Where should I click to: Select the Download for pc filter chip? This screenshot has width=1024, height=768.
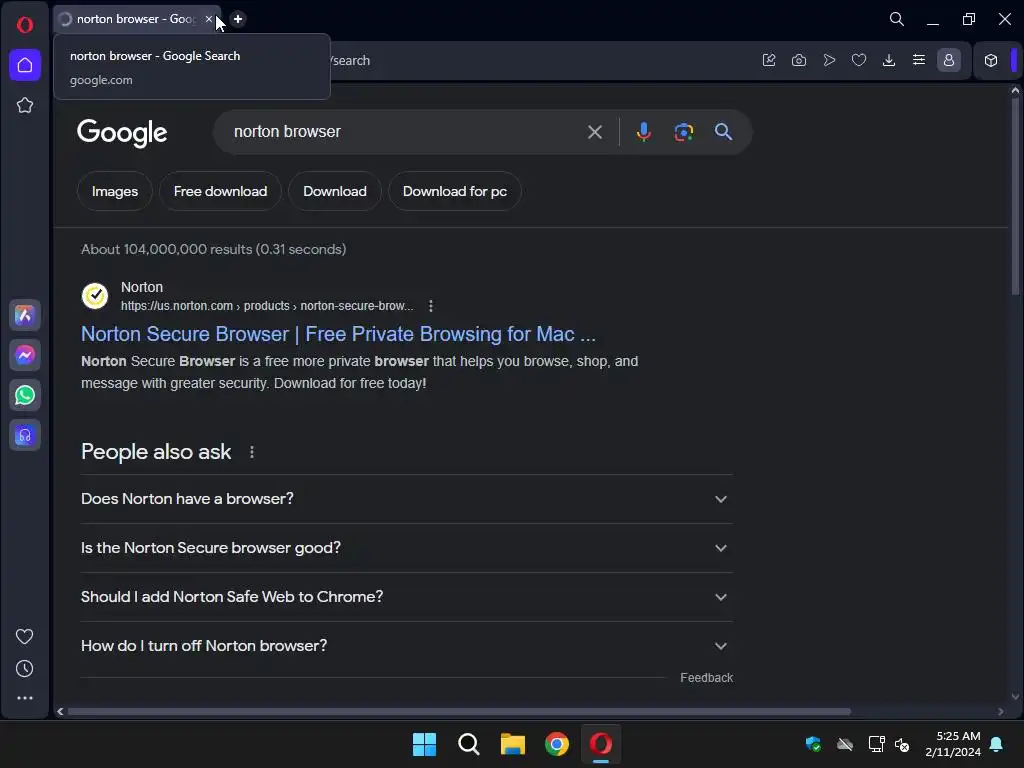click(455, 191)
